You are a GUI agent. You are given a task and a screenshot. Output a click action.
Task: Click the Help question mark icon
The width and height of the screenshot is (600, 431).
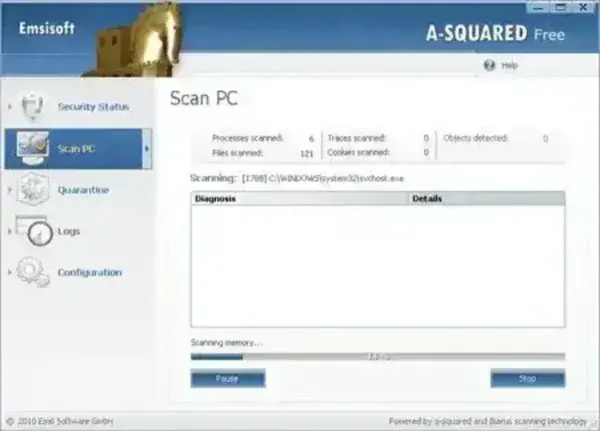[x=489, y=65]
